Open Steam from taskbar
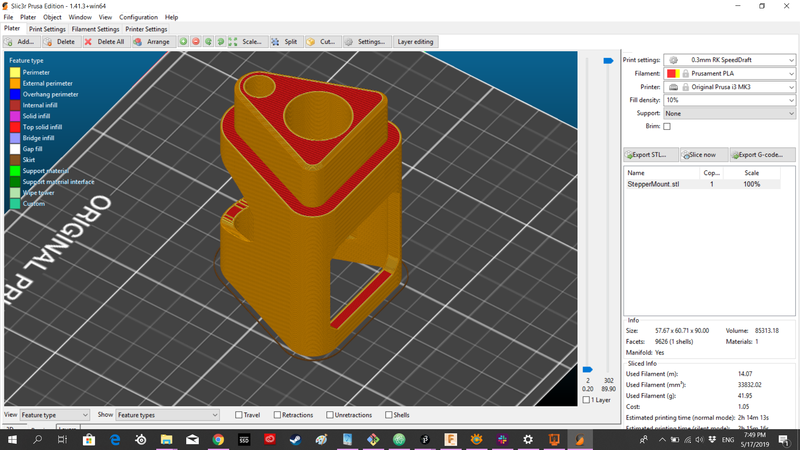The height and width of the screenshot is (450, 800). pos(295,439)
